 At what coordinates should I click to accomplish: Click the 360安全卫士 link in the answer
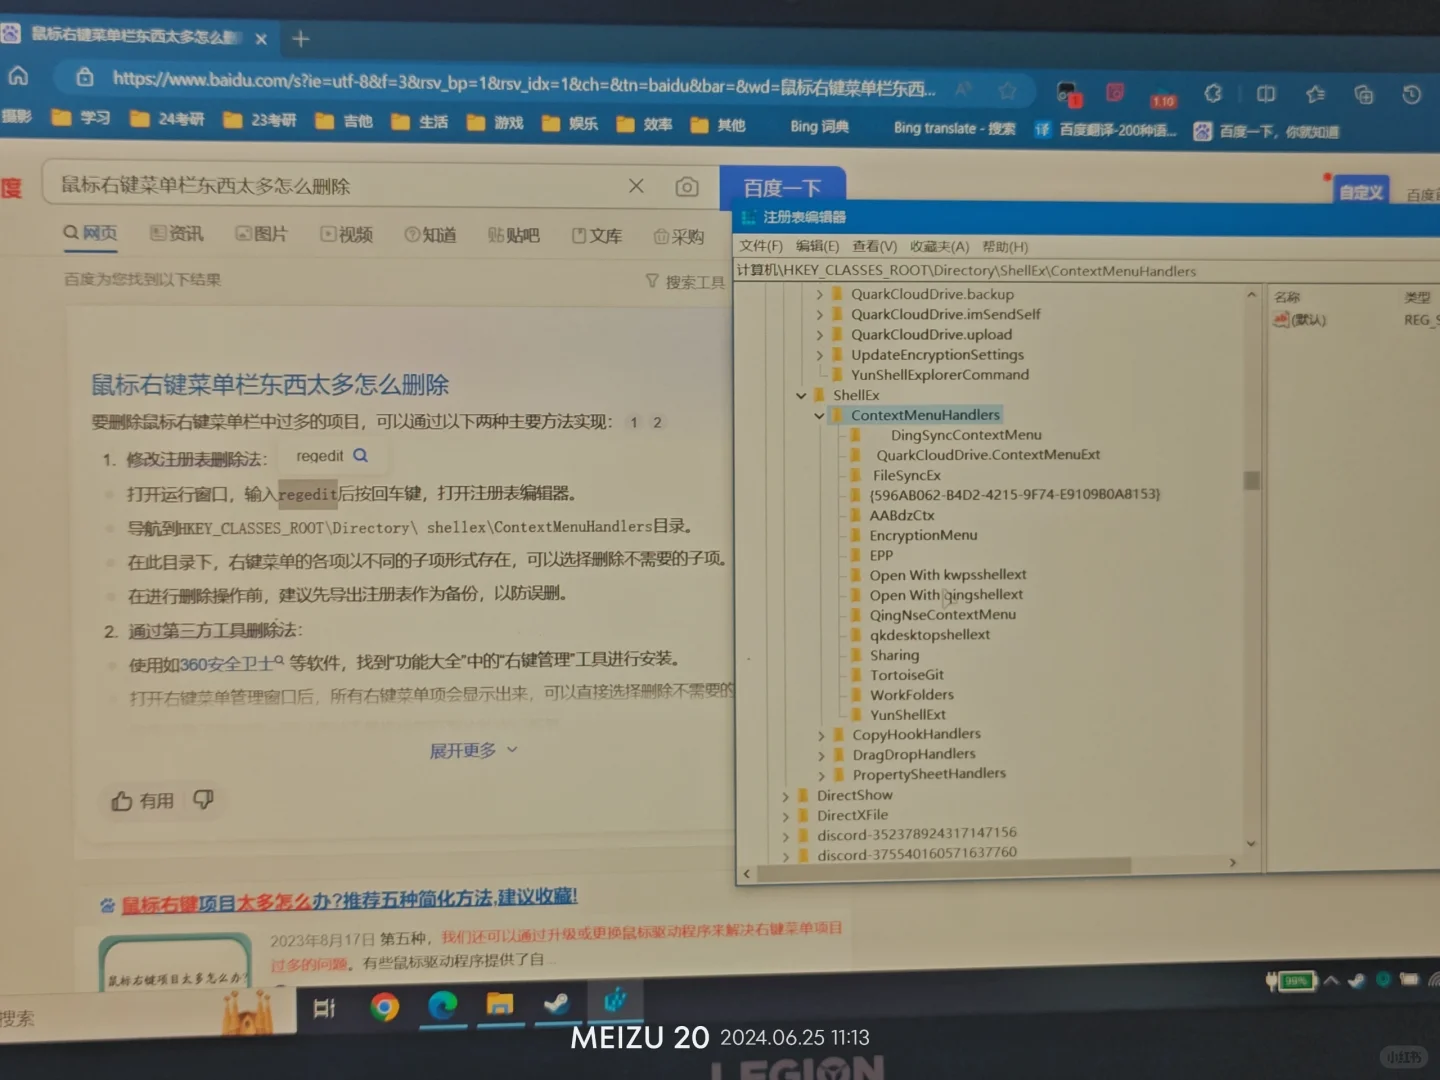coord(232,663)
